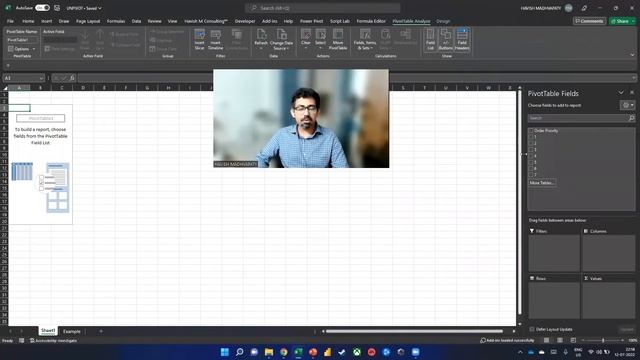Click the Insert Function fx icon
Viewport: 640px width, 360px height.
tap(72, 78)
